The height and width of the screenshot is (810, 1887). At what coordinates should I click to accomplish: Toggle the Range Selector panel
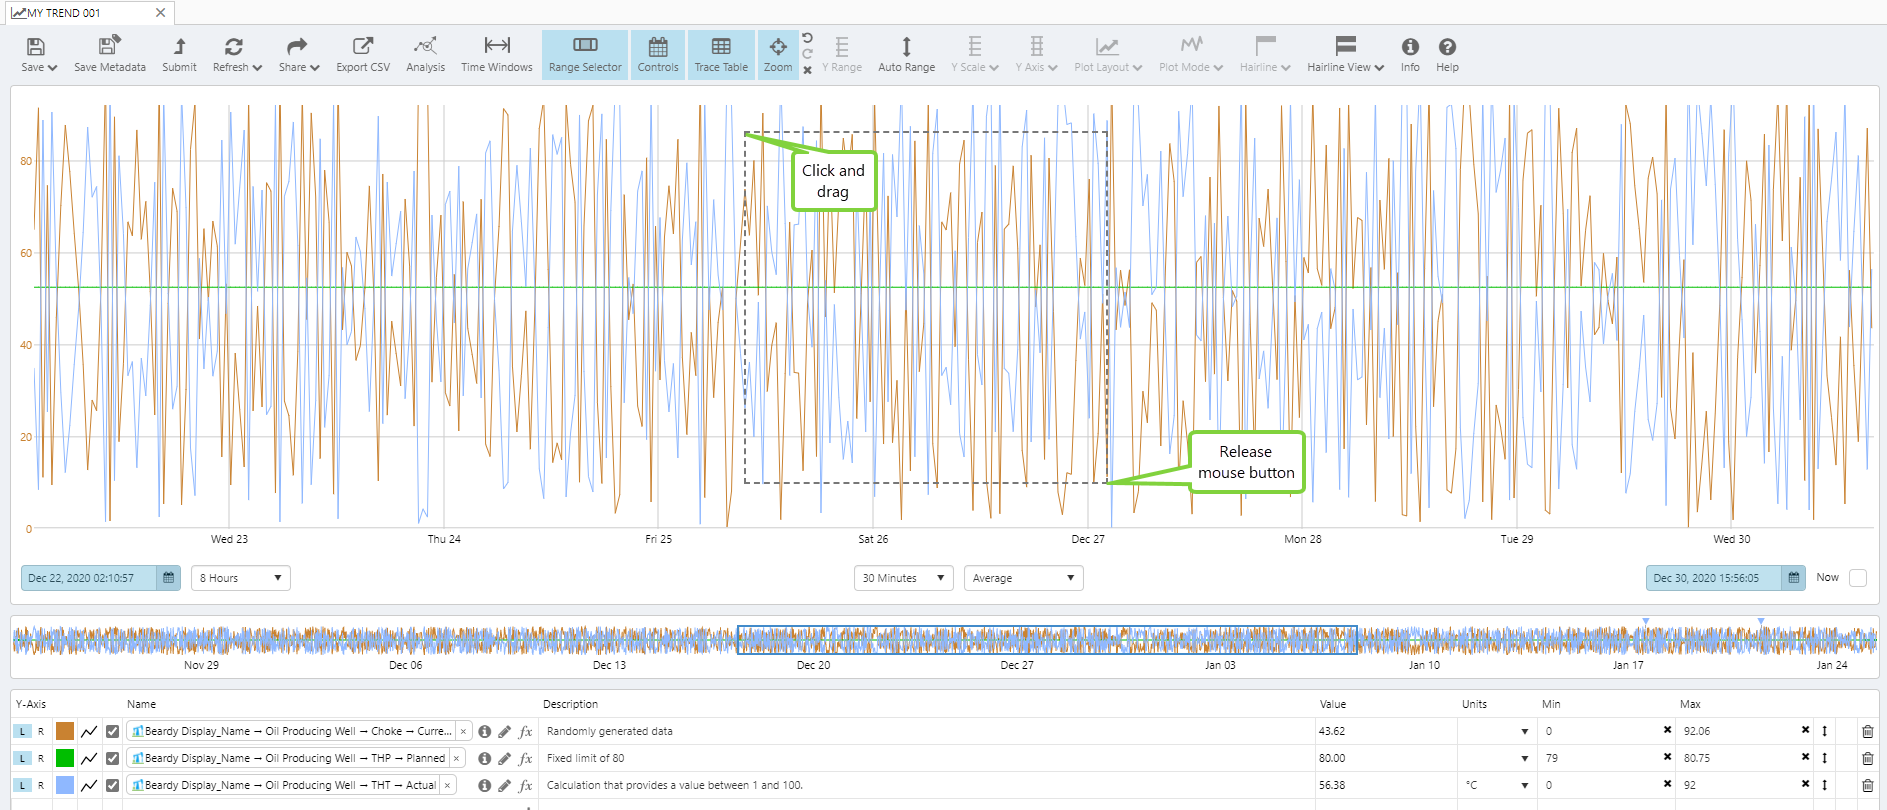(585, 54)
